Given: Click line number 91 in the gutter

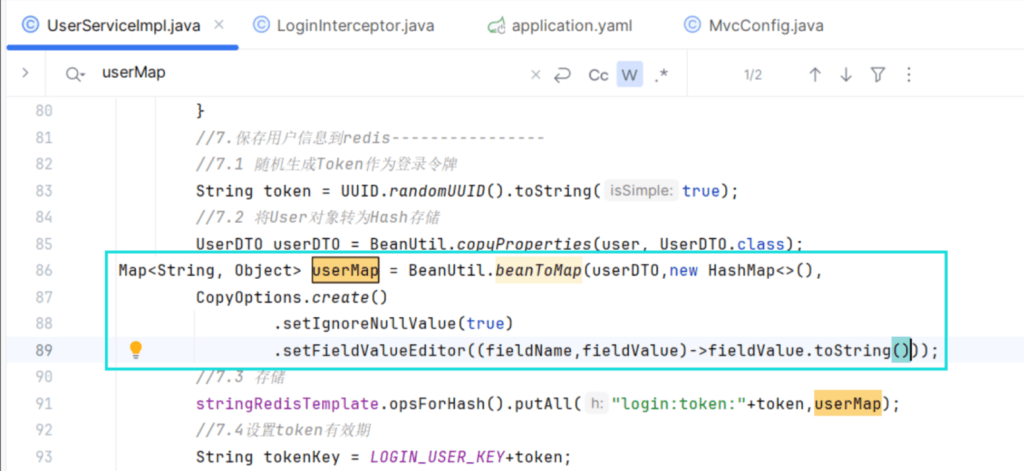Looking at the screenshot, I should tap(43, 404).
